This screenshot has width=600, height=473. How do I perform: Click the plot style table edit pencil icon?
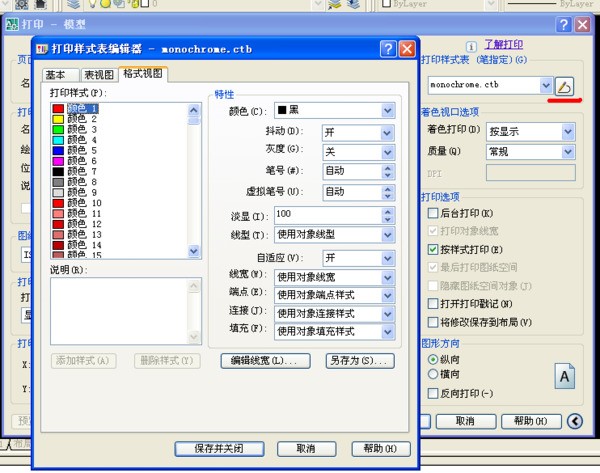pyautogui.click(x=565, y=86)
